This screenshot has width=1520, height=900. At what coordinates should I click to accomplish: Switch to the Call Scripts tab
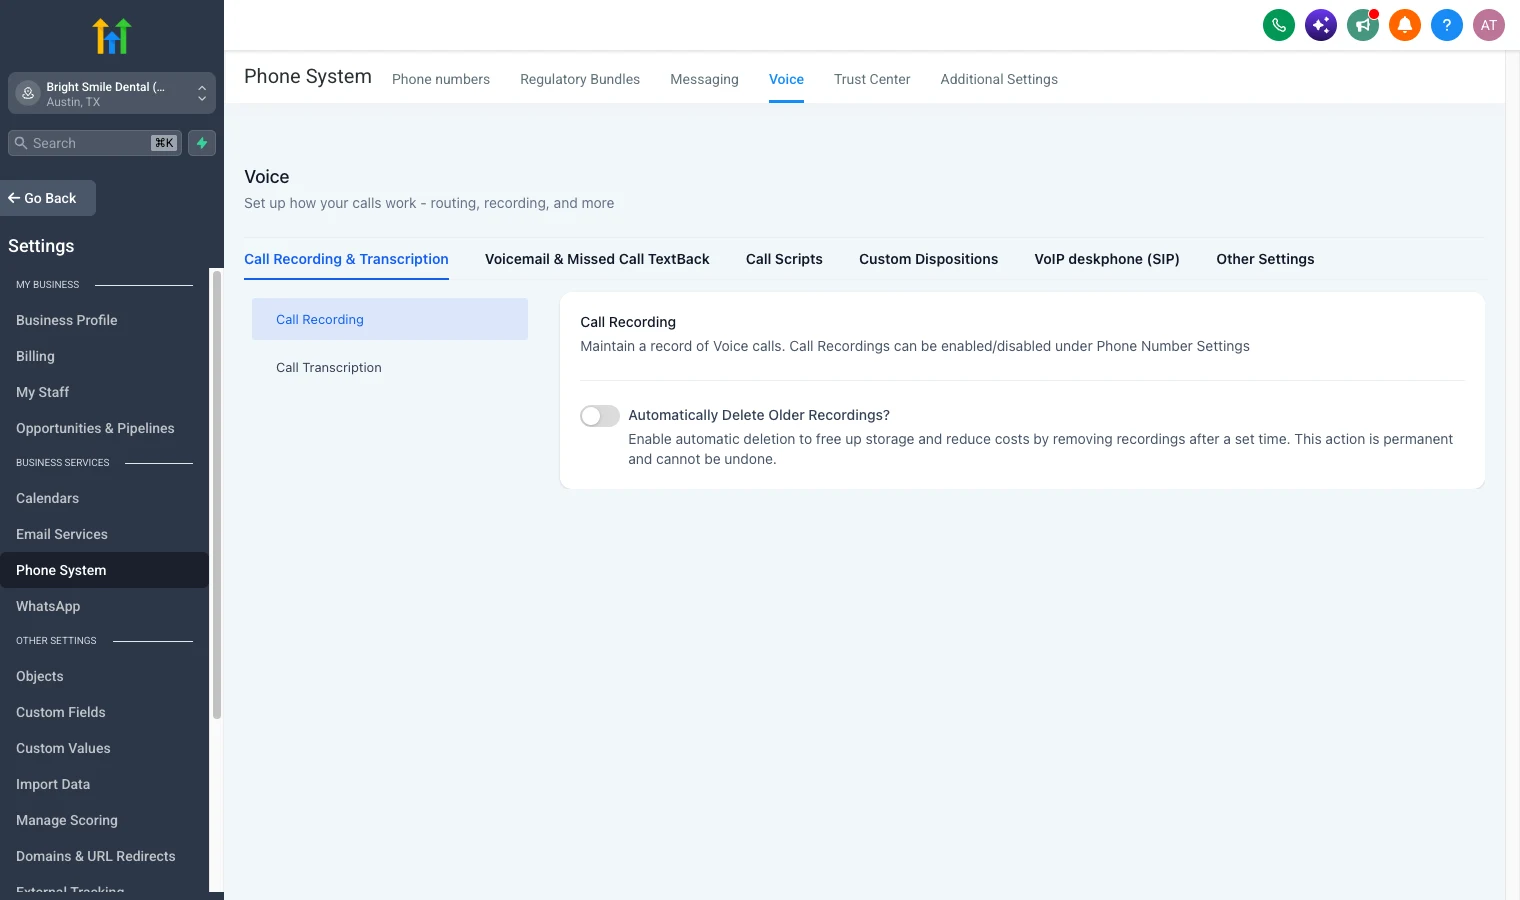(x=784, y=259)
